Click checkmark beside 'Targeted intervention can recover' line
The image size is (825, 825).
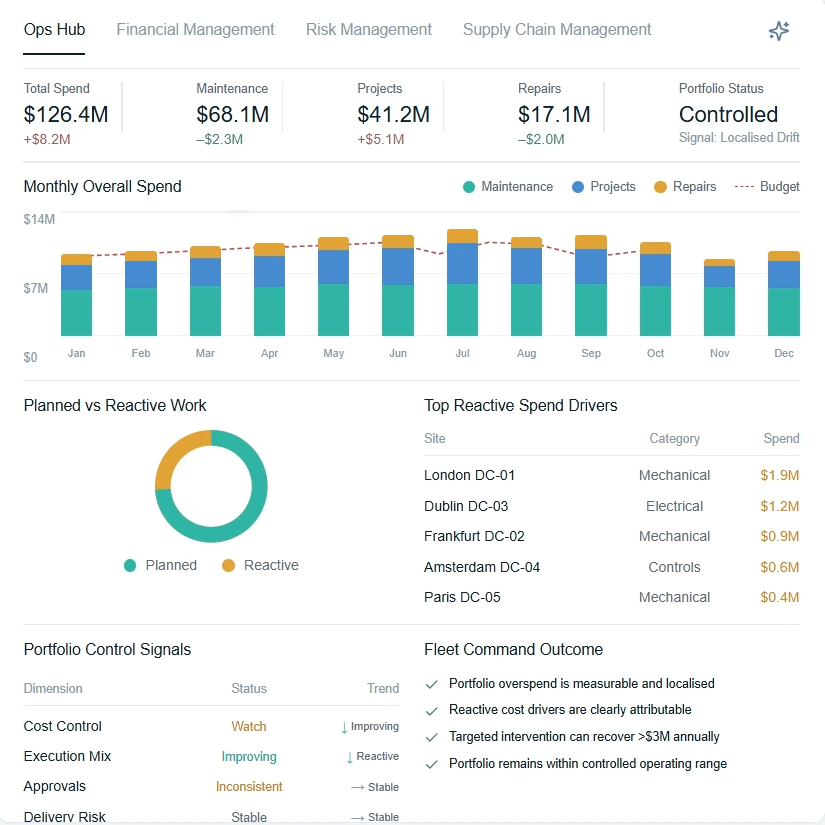point(432,737)
